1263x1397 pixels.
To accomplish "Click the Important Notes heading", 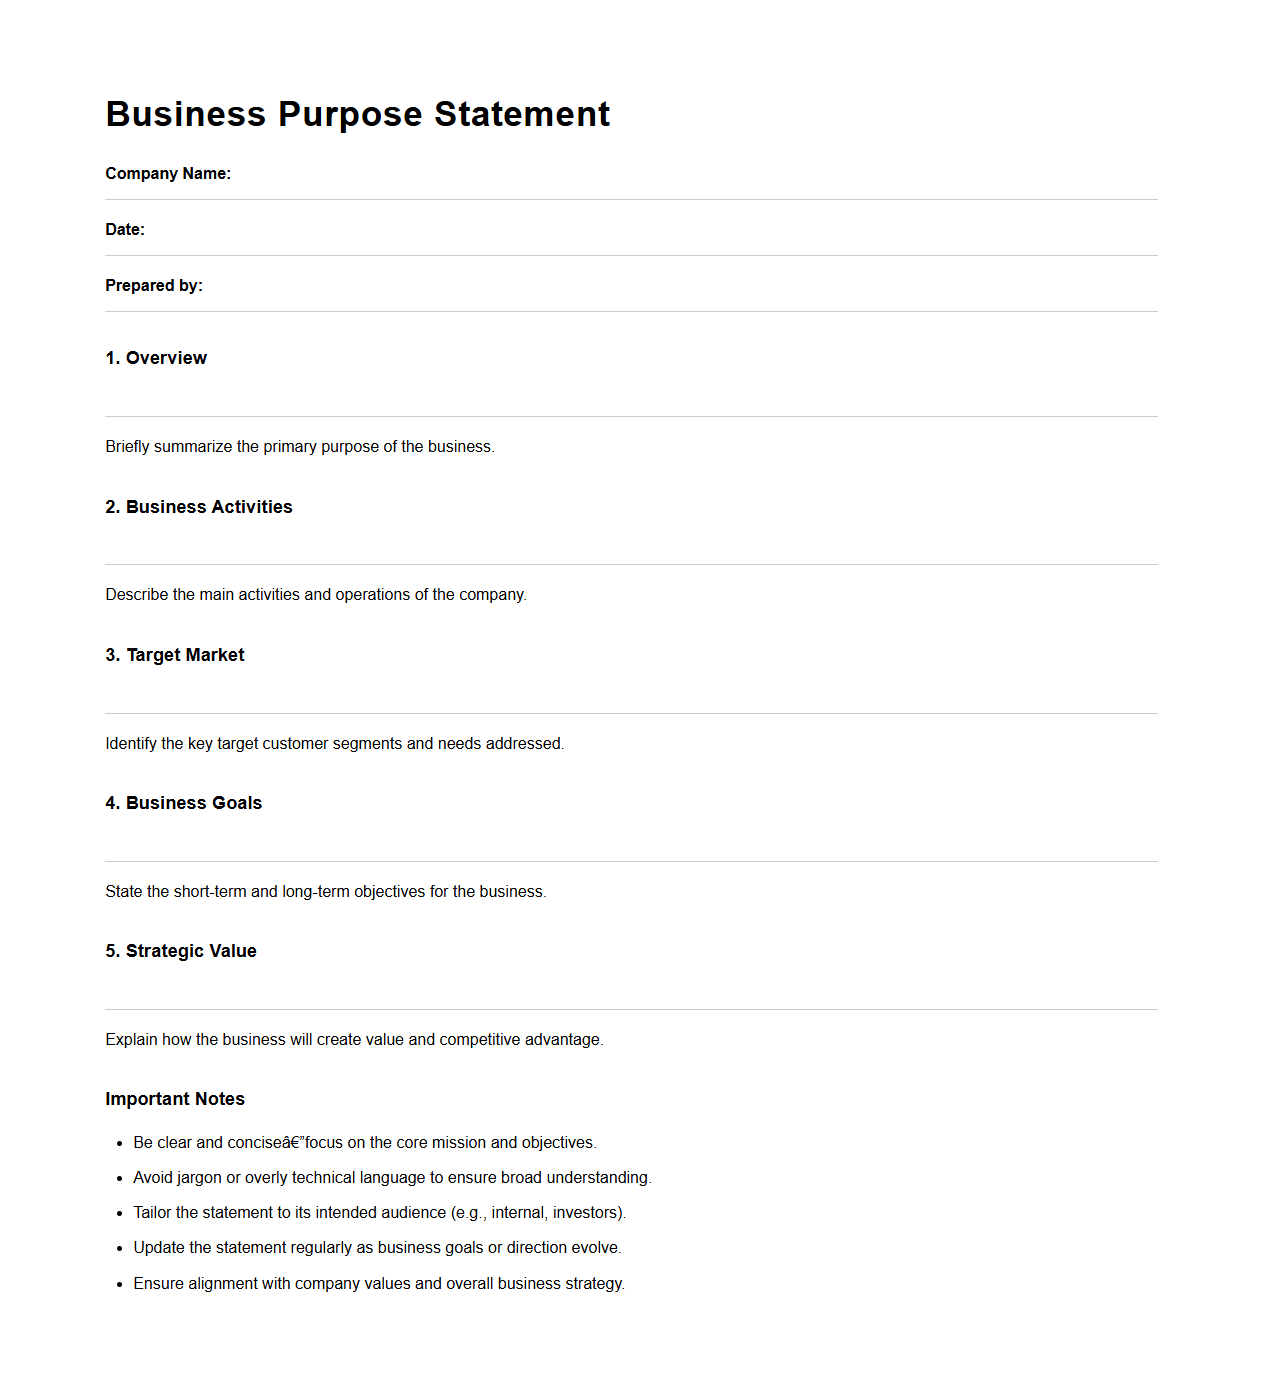I will [175, 1099].
